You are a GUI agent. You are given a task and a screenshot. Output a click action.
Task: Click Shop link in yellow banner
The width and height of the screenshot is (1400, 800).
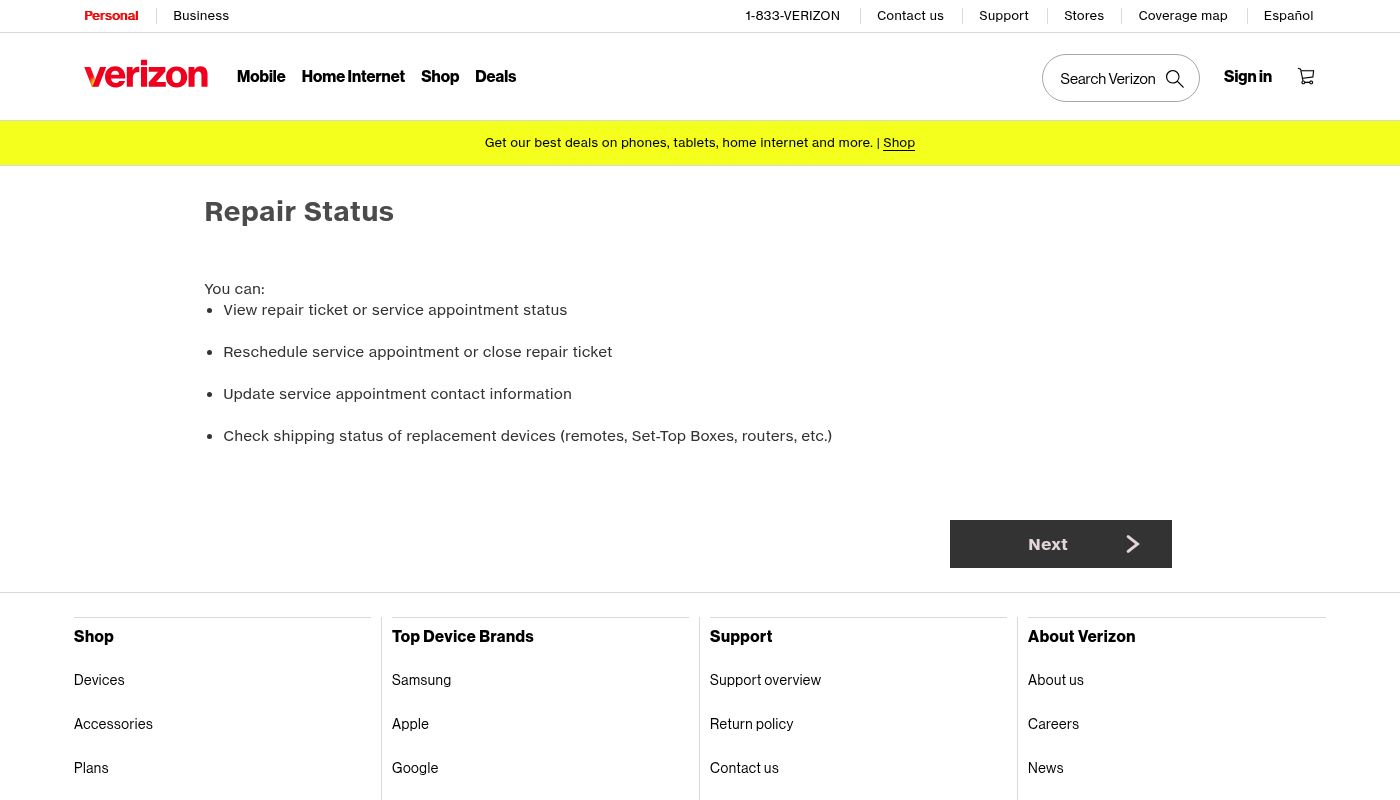pyautogui.click(x=898, y=143)
